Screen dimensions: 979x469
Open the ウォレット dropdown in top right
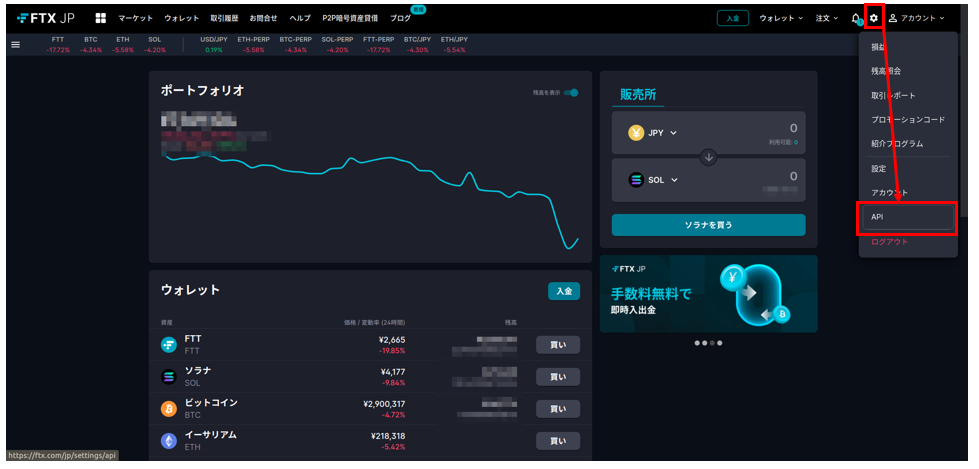coord(781,18)
